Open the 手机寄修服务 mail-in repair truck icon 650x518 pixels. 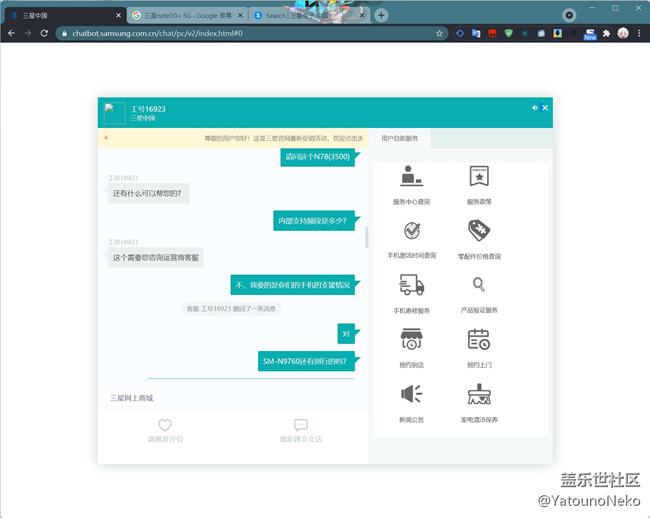click(411, 285)
